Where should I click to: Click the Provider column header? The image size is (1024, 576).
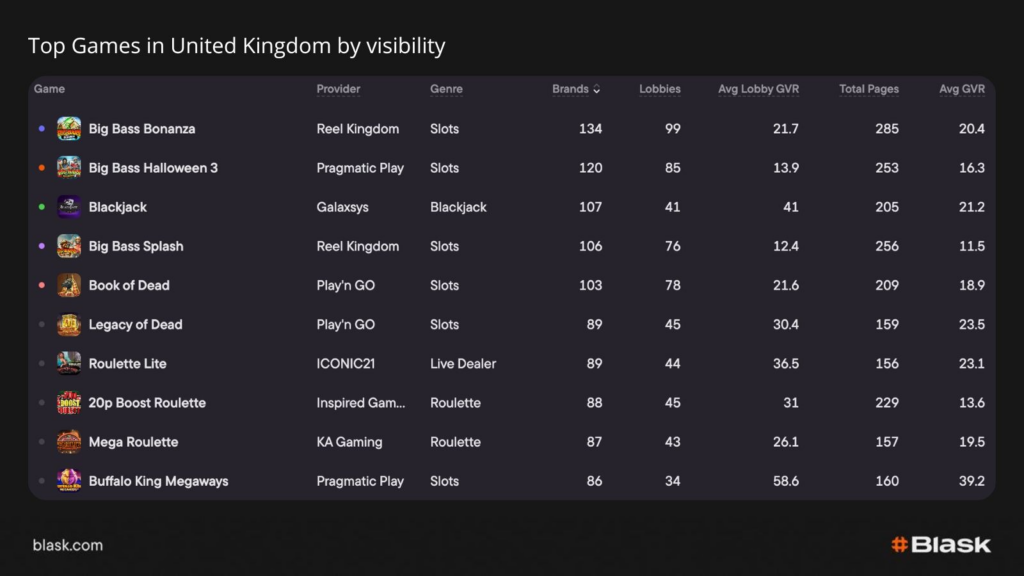point(338,89)
